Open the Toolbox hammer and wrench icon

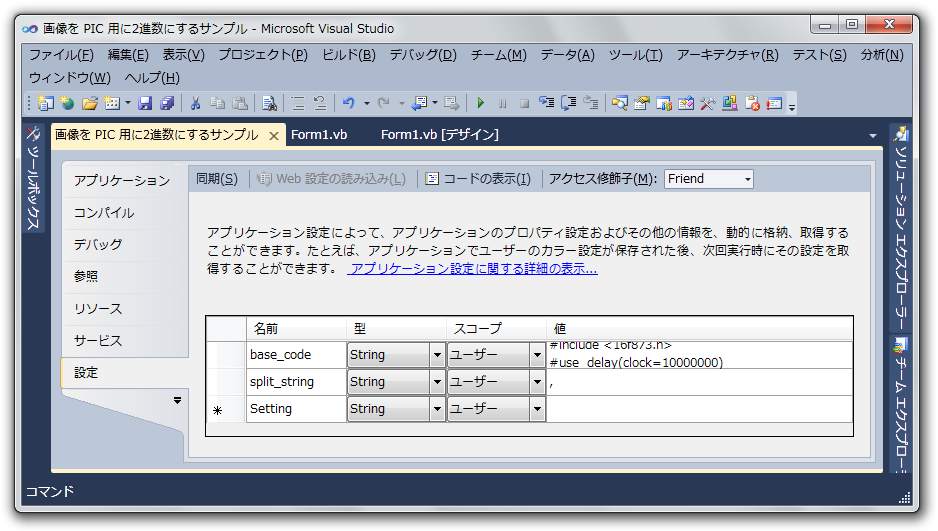click(708, 103)
